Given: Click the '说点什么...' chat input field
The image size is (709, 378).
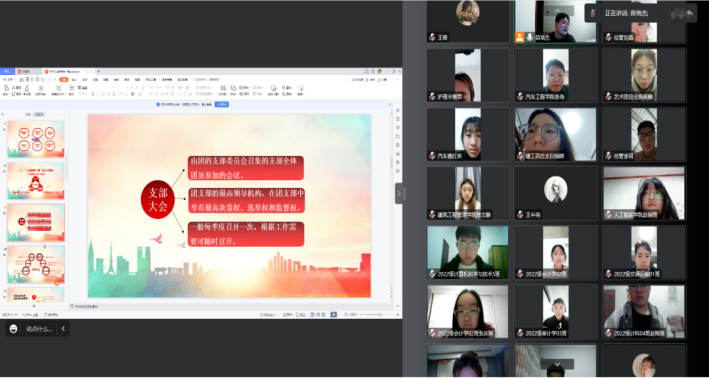Looking at the screenshot, I should (x=38, y=329).
